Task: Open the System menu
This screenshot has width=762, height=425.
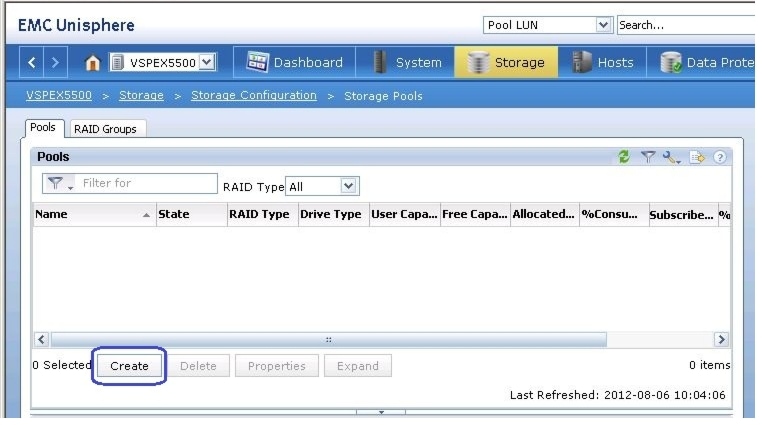Action: click(x=405, y=62)
